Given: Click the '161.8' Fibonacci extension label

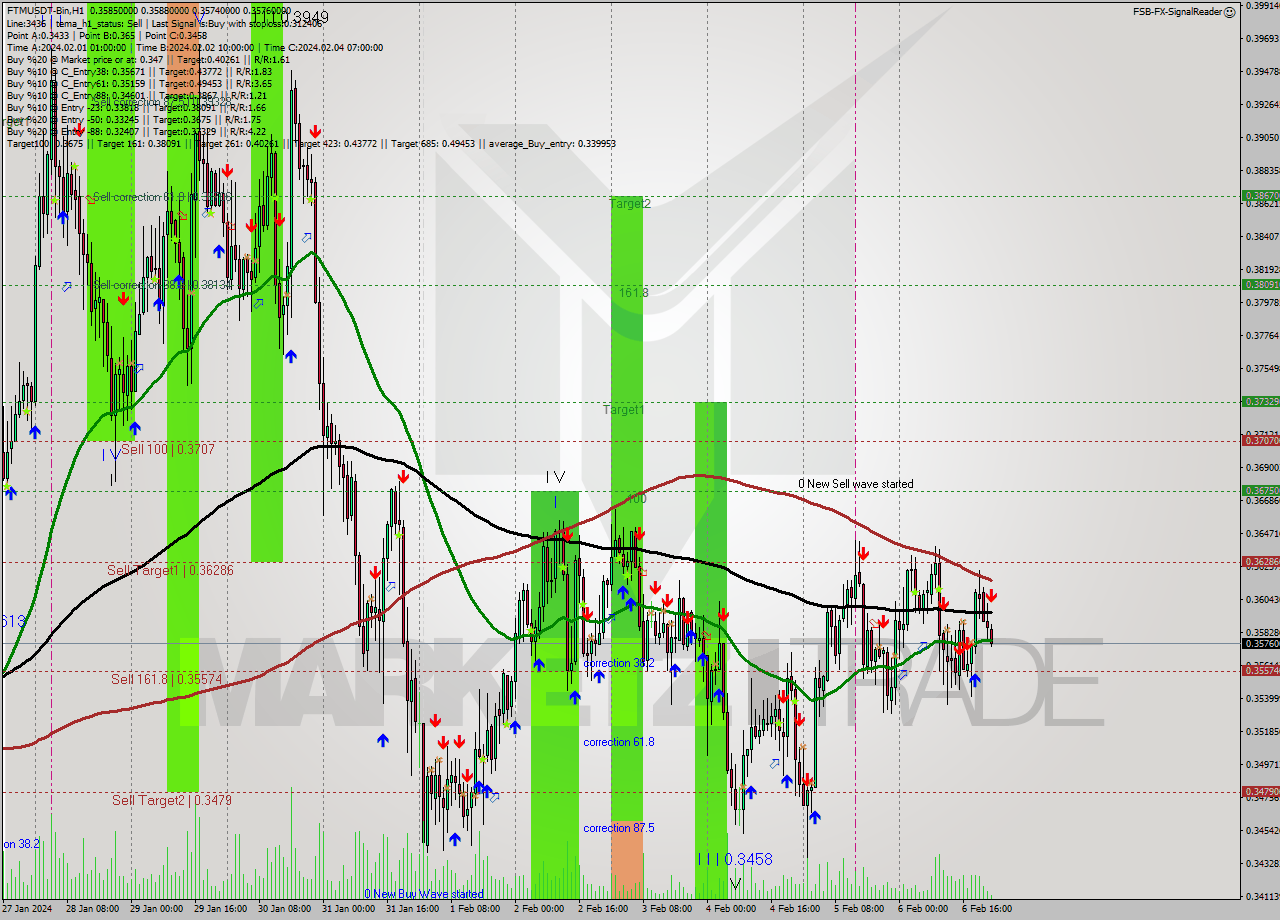Looking at the screenshot, I should 634,292.
